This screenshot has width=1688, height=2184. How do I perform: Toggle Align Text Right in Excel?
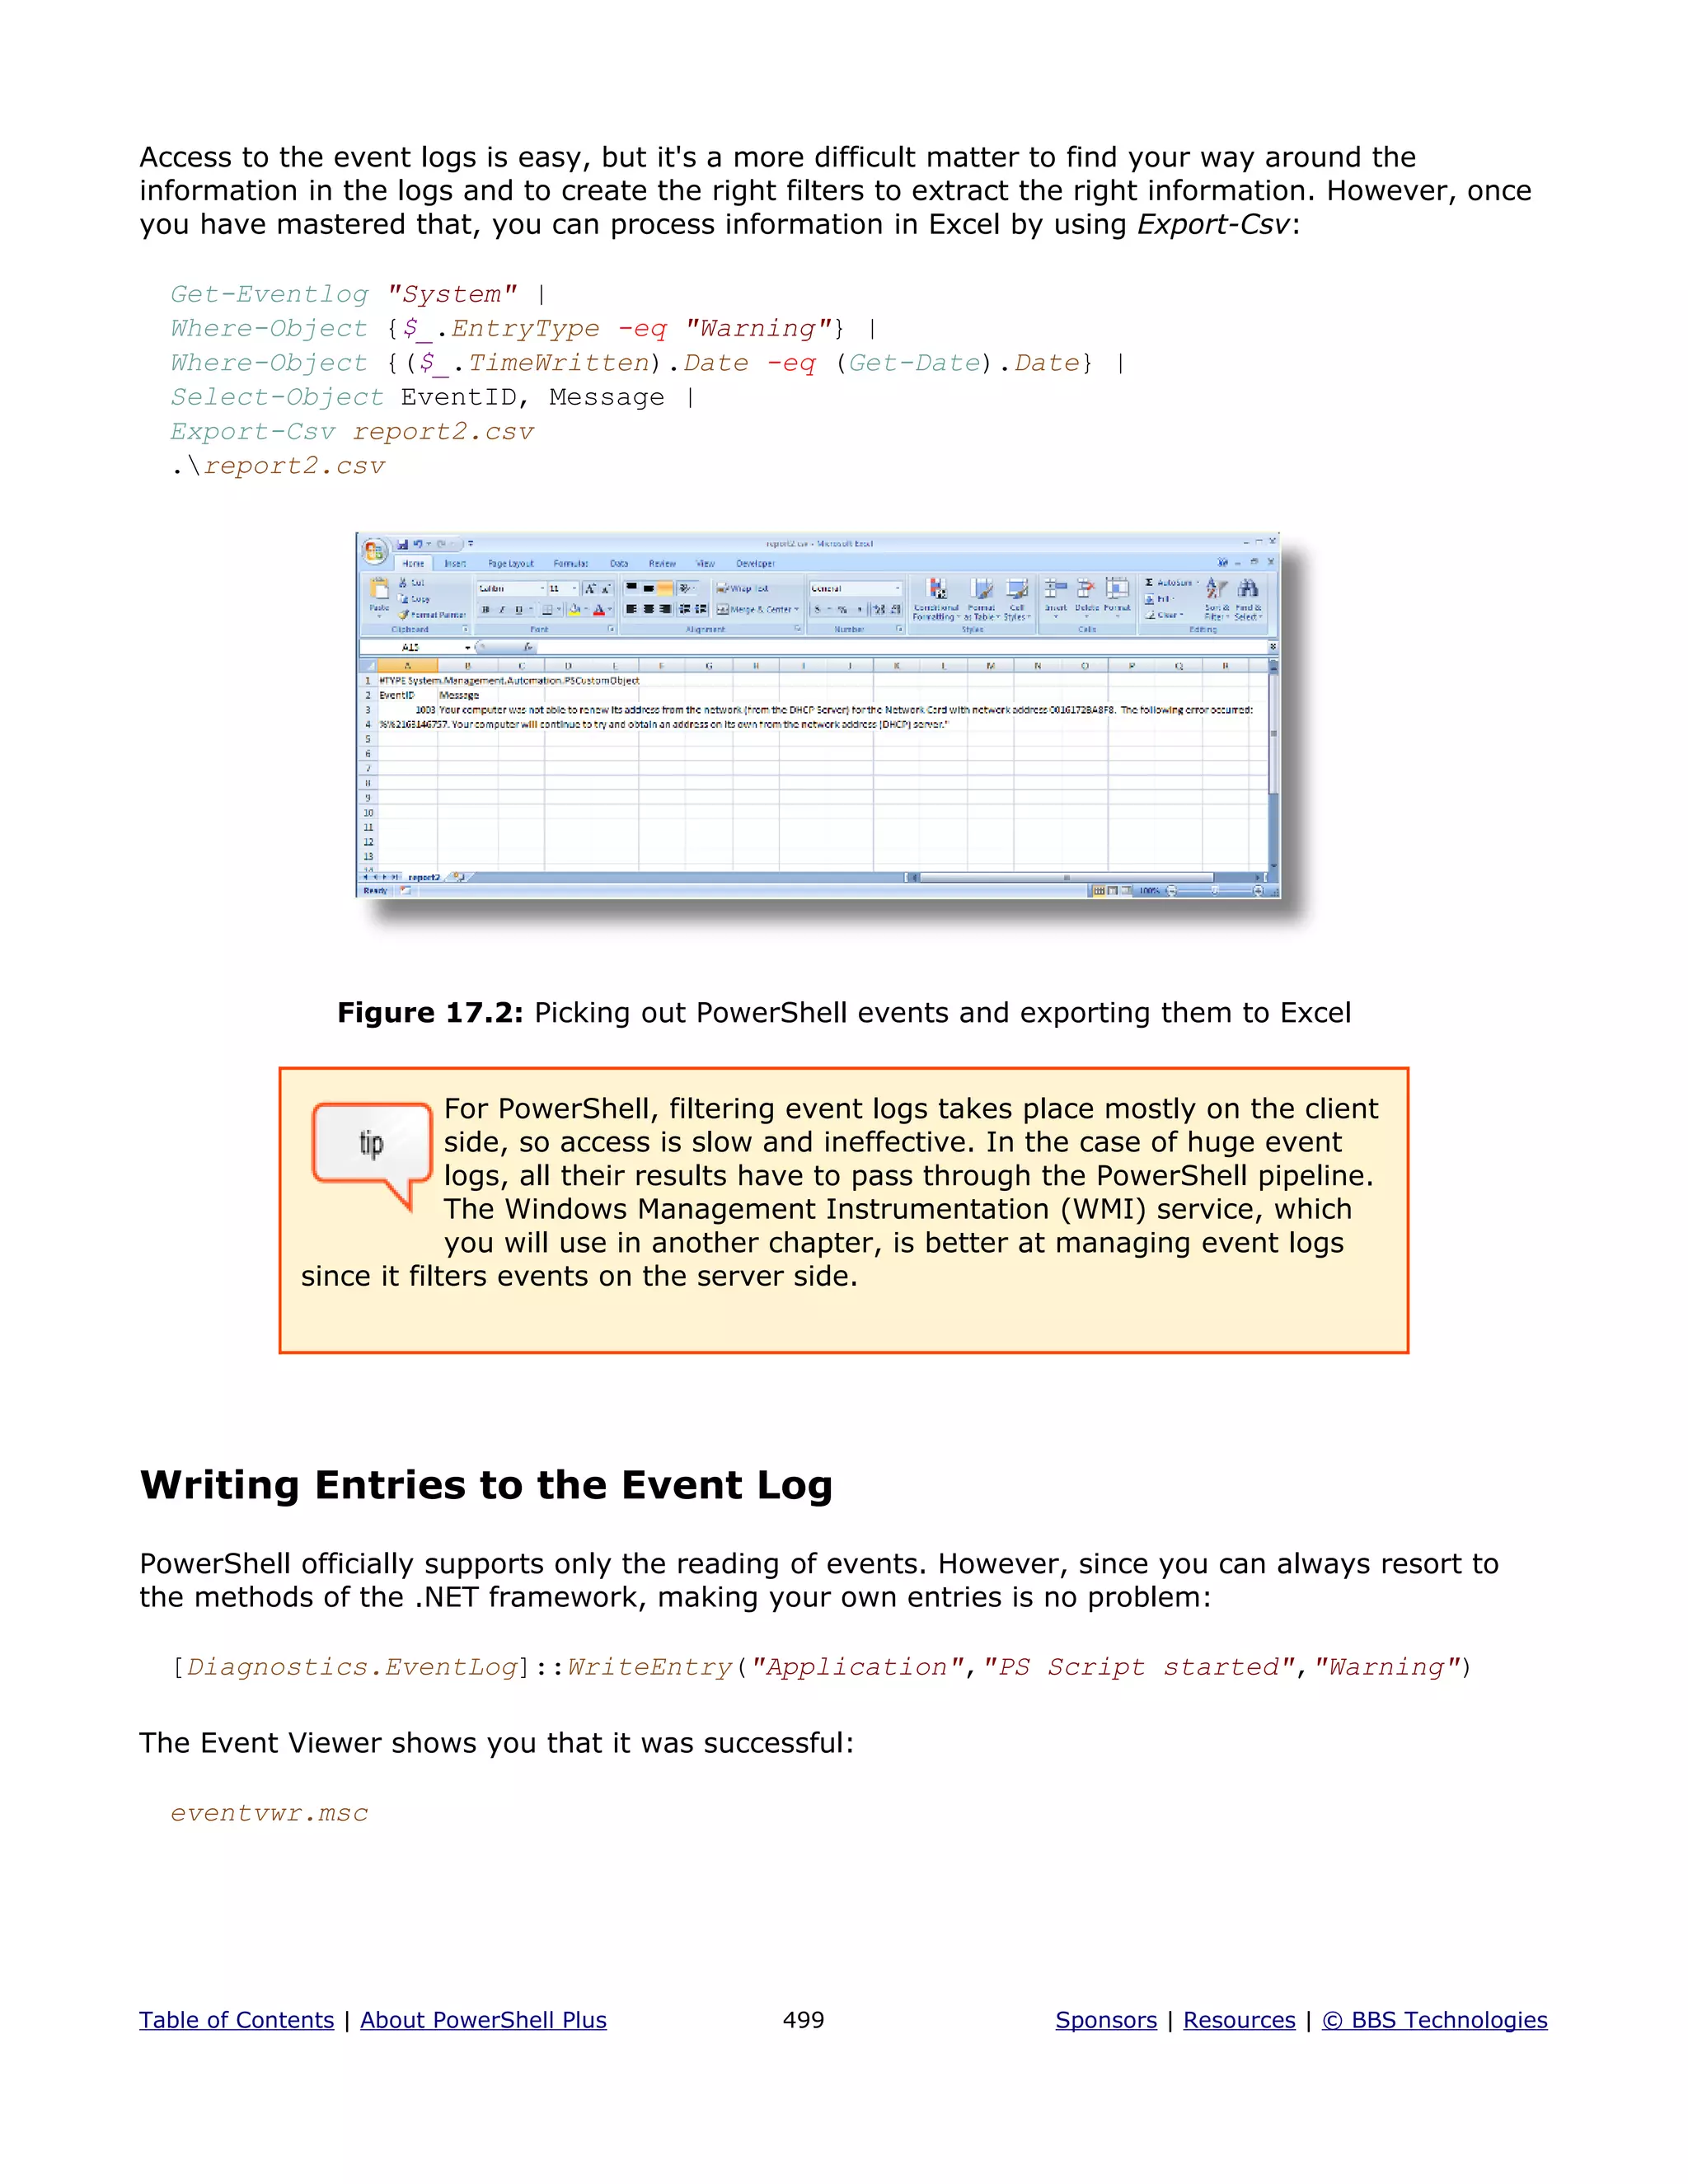point(664,609)
